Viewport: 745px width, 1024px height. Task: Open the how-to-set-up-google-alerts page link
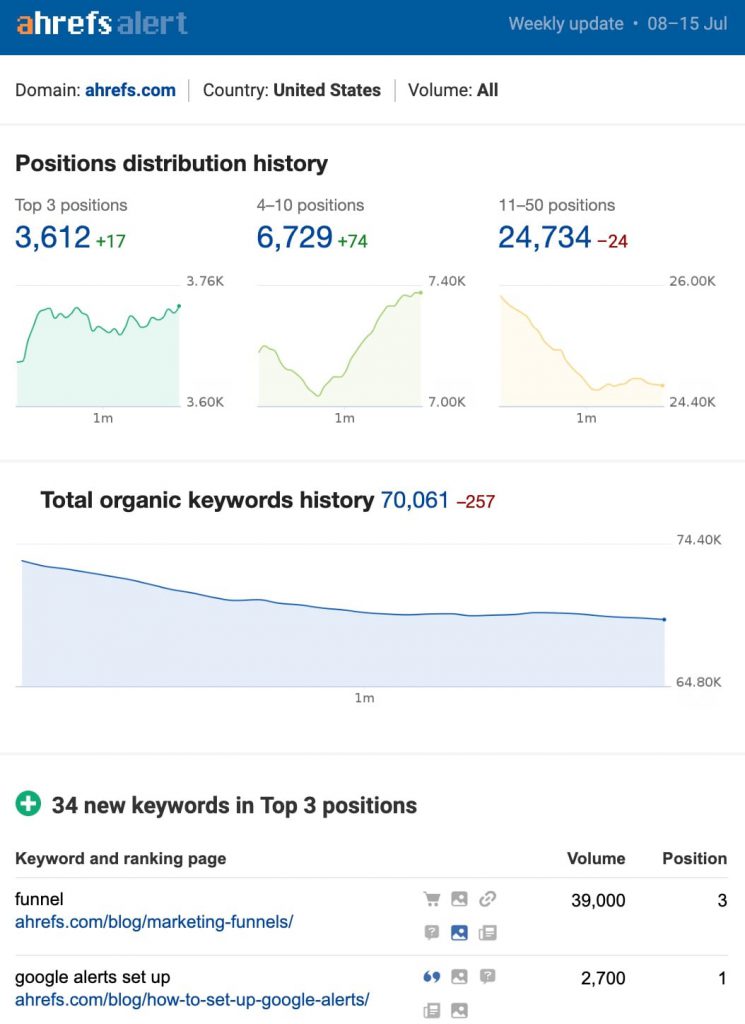192,999
